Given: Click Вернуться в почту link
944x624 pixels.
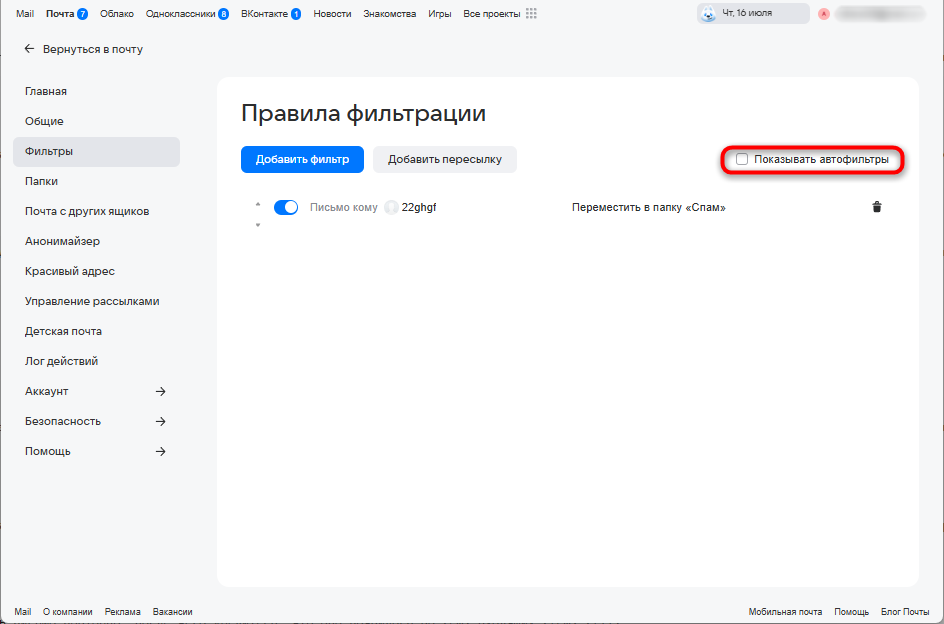Looking at the screenshot, I should pos(93,49).
